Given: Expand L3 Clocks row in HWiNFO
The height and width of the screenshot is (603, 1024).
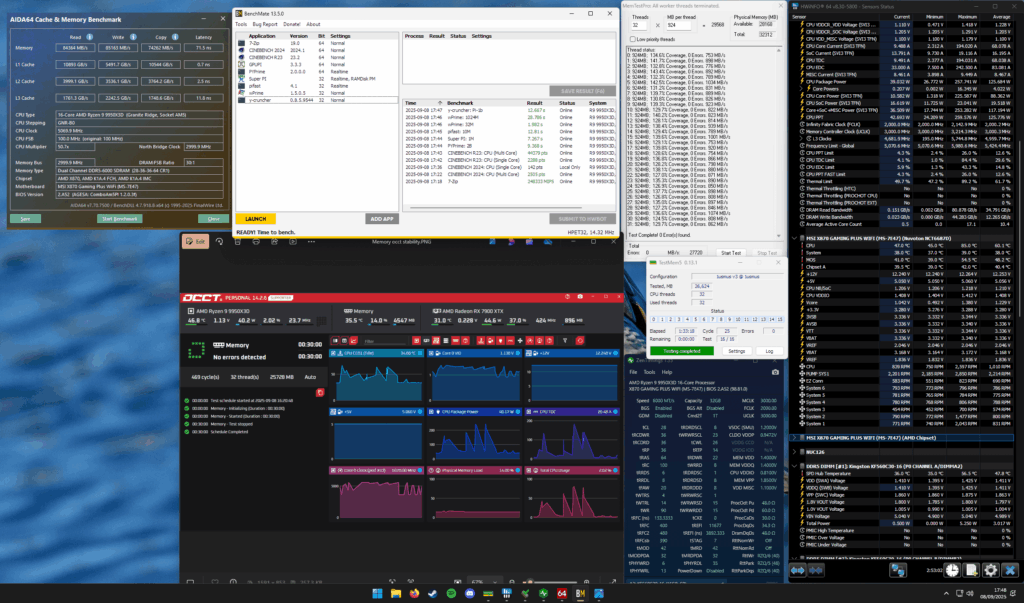Looking at the screenshot, I should (802, 139).
